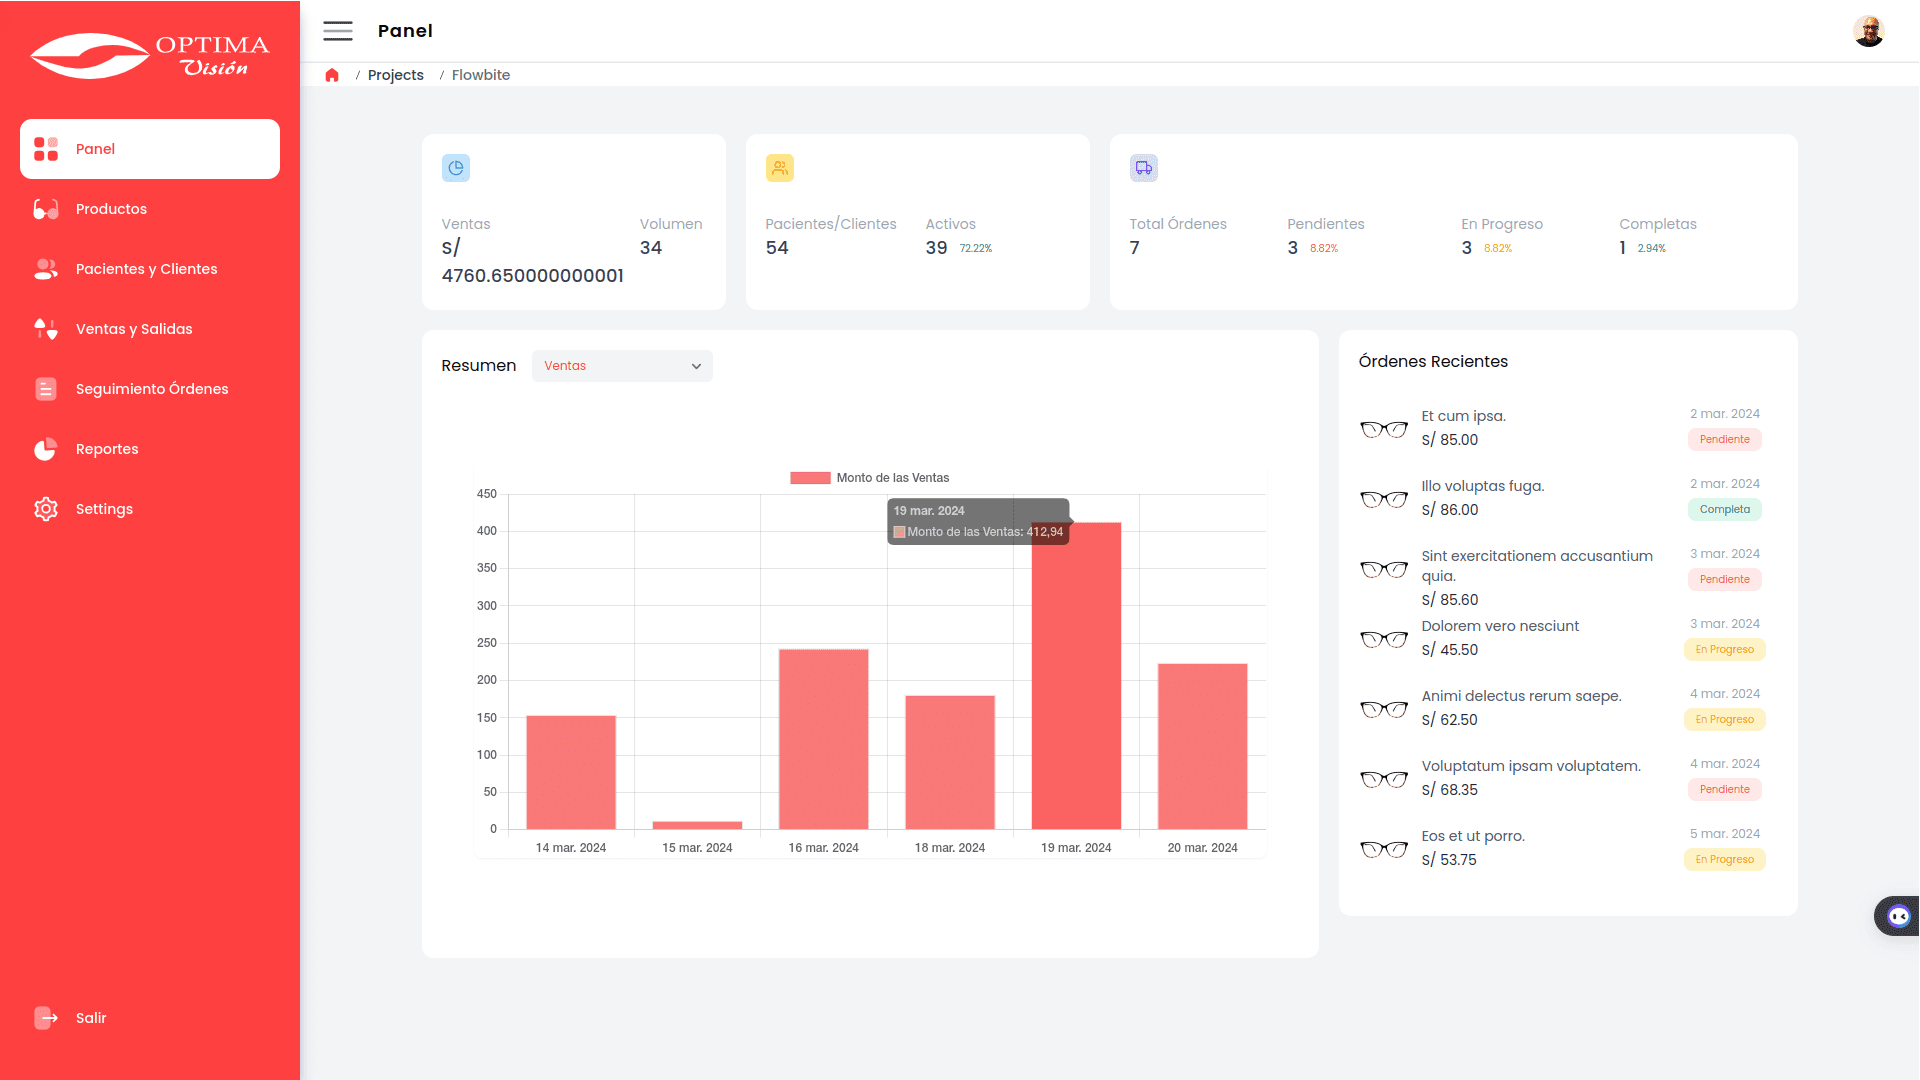Click the Projects breadcrumb link
The width and height of the screenshot is (1920, 1080).
coord(395,75)
